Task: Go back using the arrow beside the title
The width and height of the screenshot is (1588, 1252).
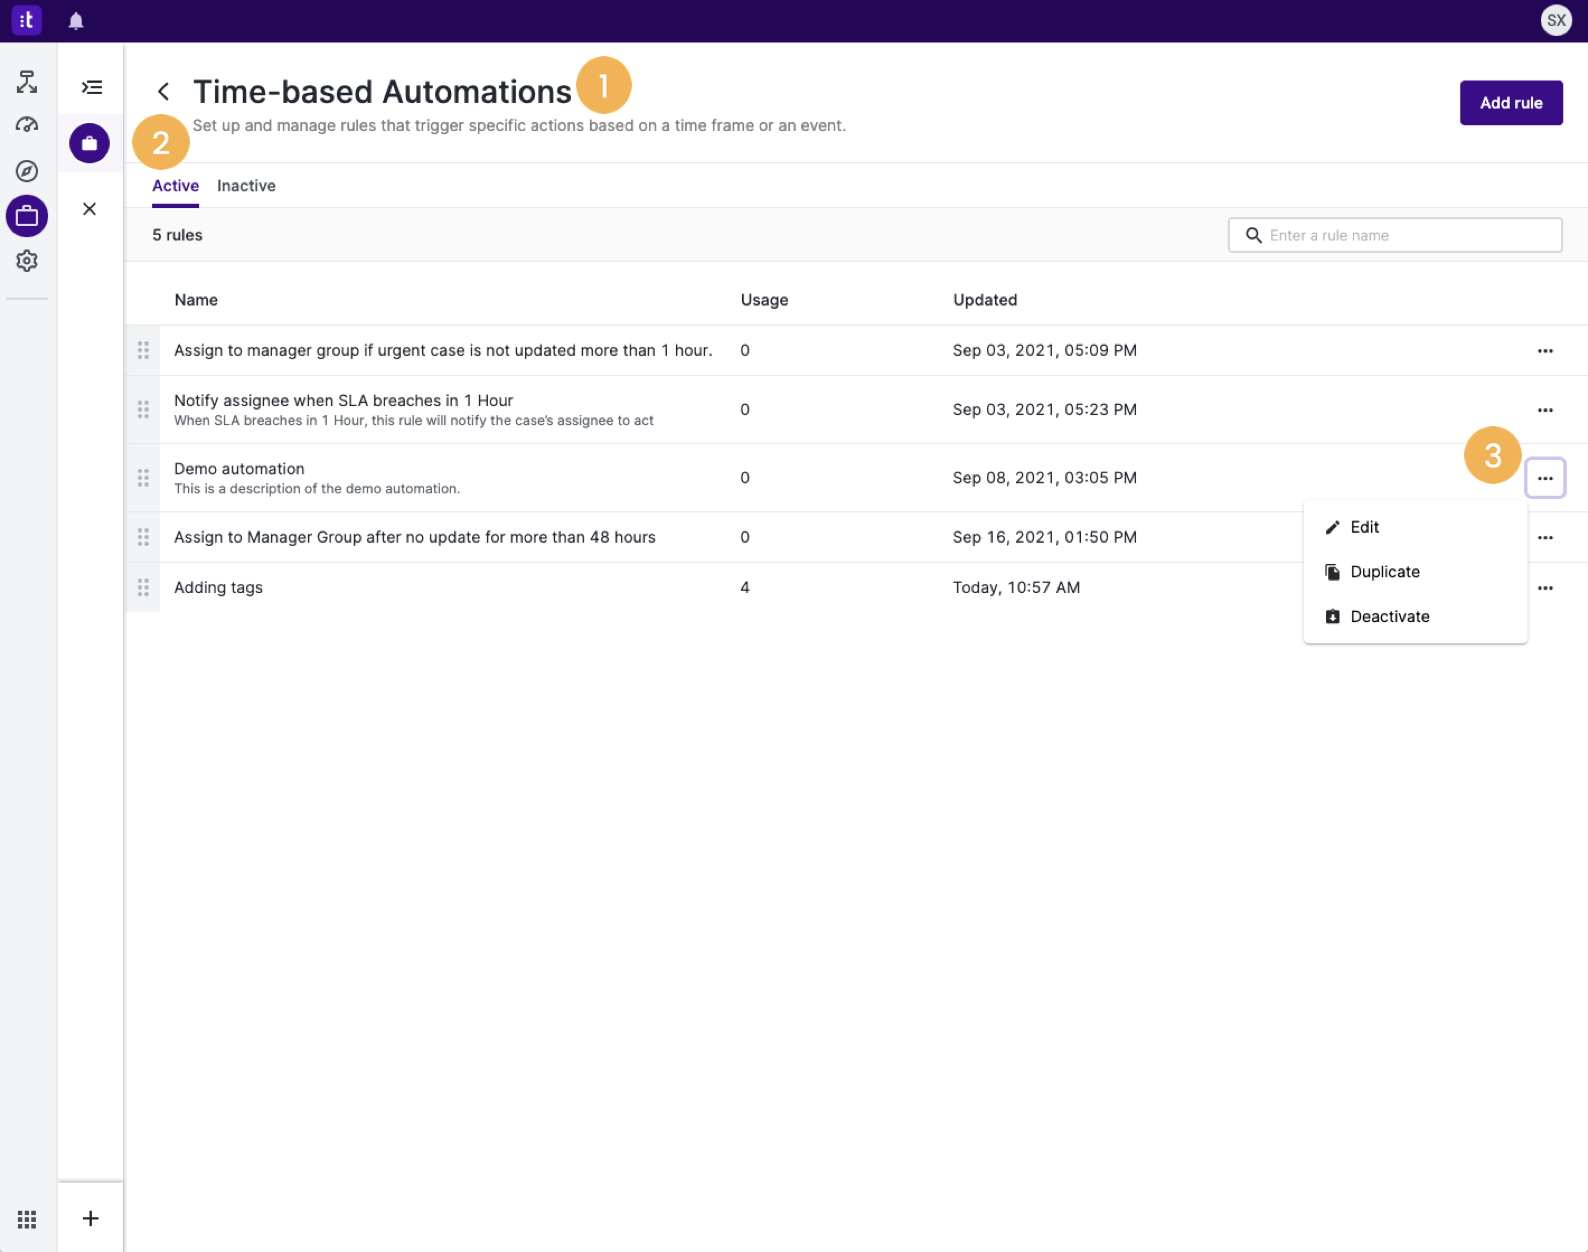Action: pos(163,92)
